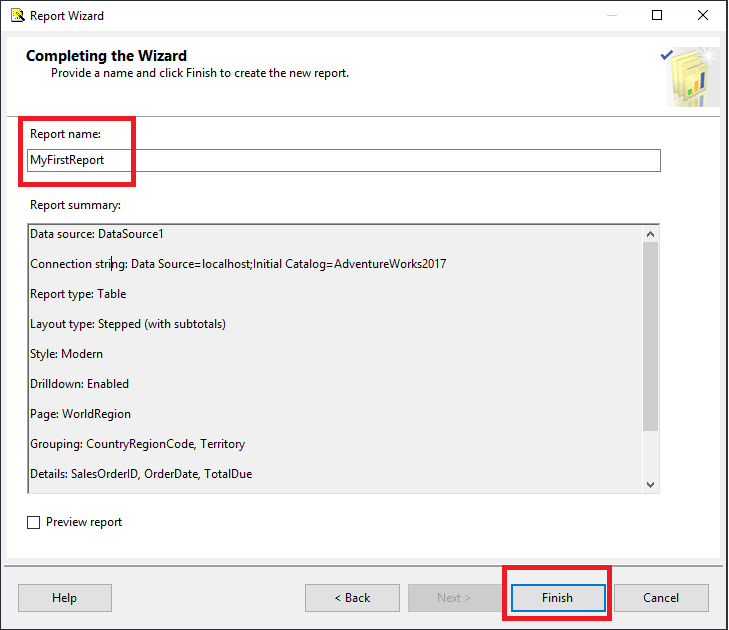This screenshot has width=729, height=630.
Task: Click the Details line in report summary
Action: (x=141, y=474)
